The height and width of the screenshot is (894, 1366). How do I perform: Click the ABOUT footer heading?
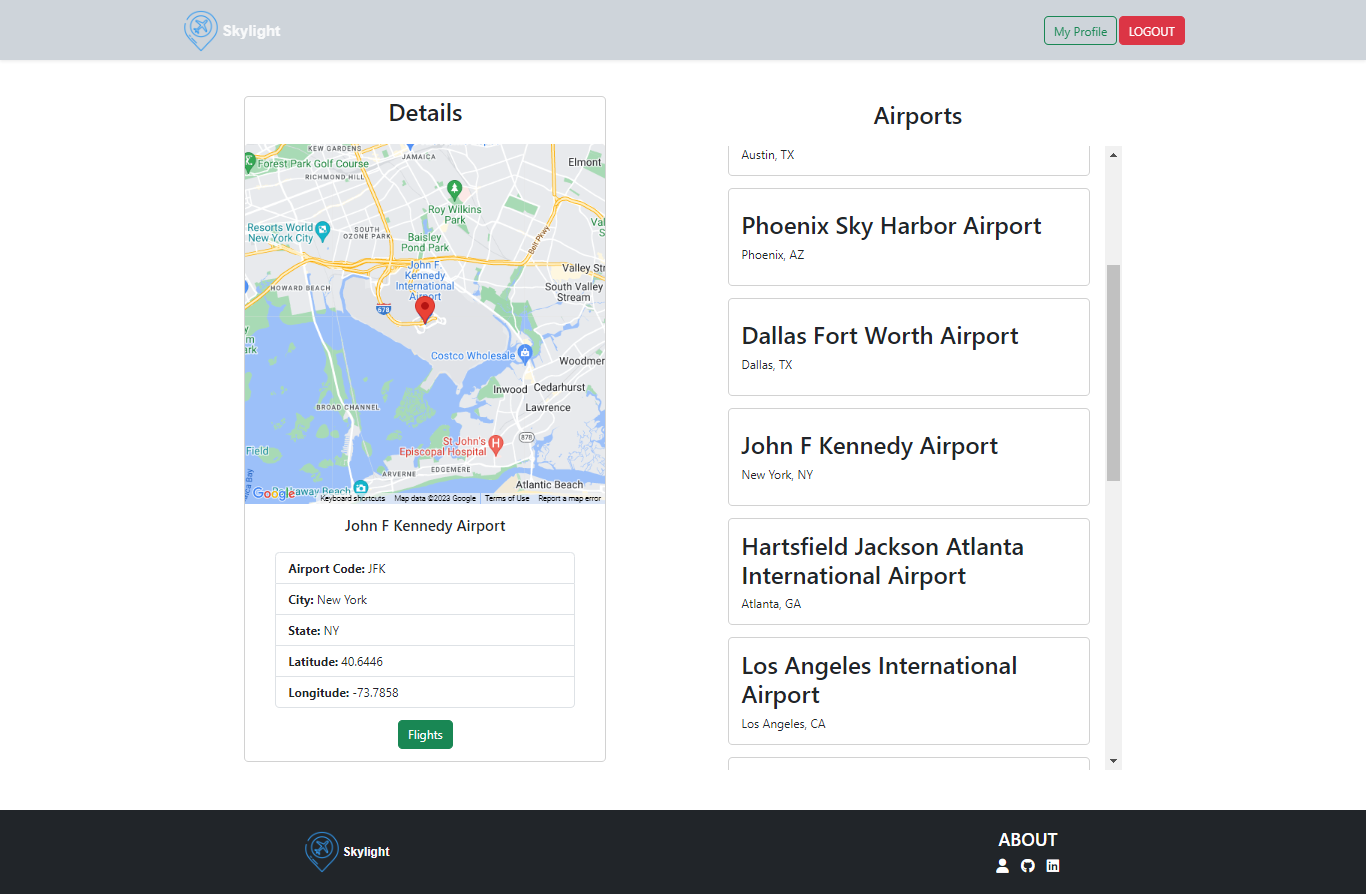1028,840
